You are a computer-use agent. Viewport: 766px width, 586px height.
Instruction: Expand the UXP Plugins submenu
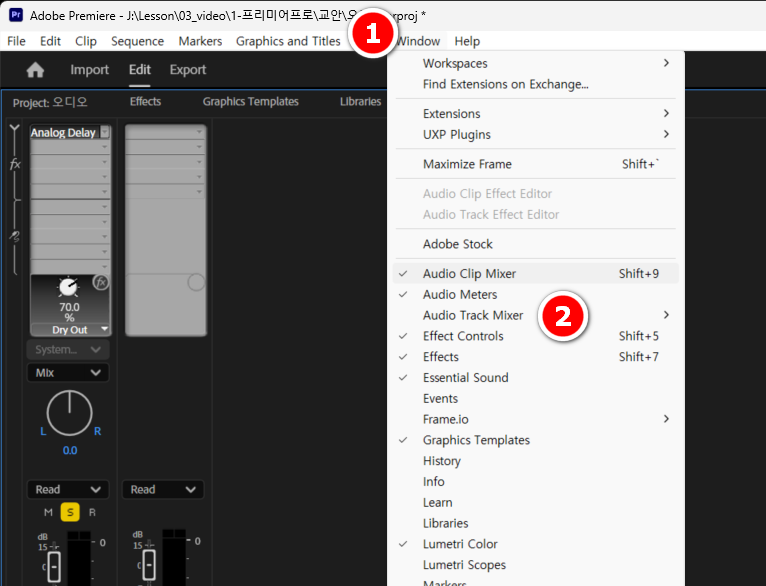pyautogui.click(x=535, y=134)
